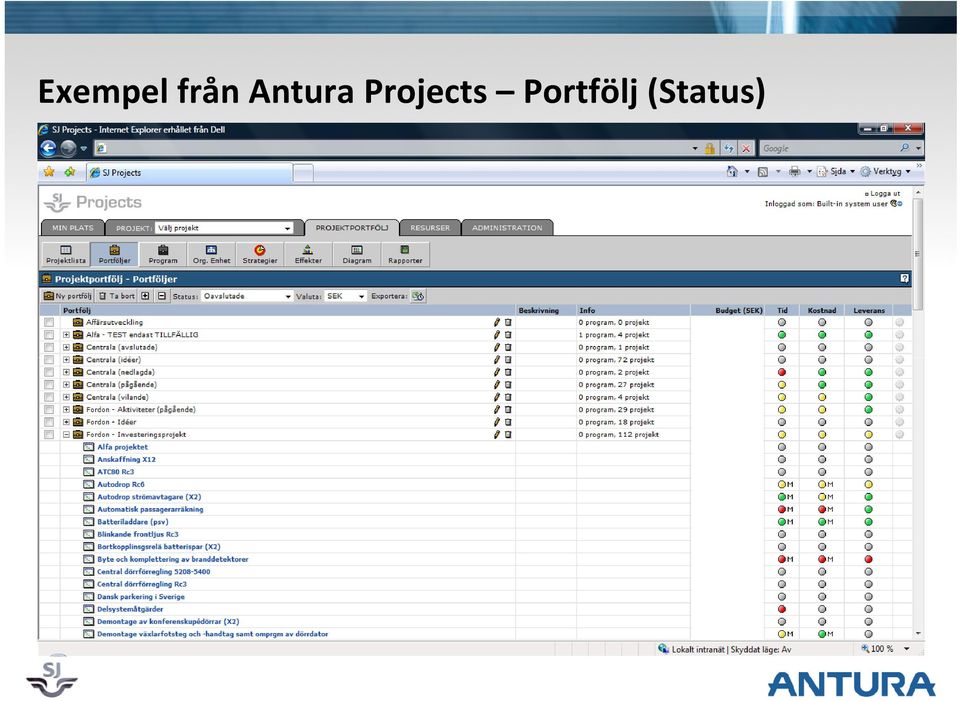960x701 pixels.
Task: Edit the Affärsutveckling portfolio with pencil icon
Action: (x=497, y=322)
